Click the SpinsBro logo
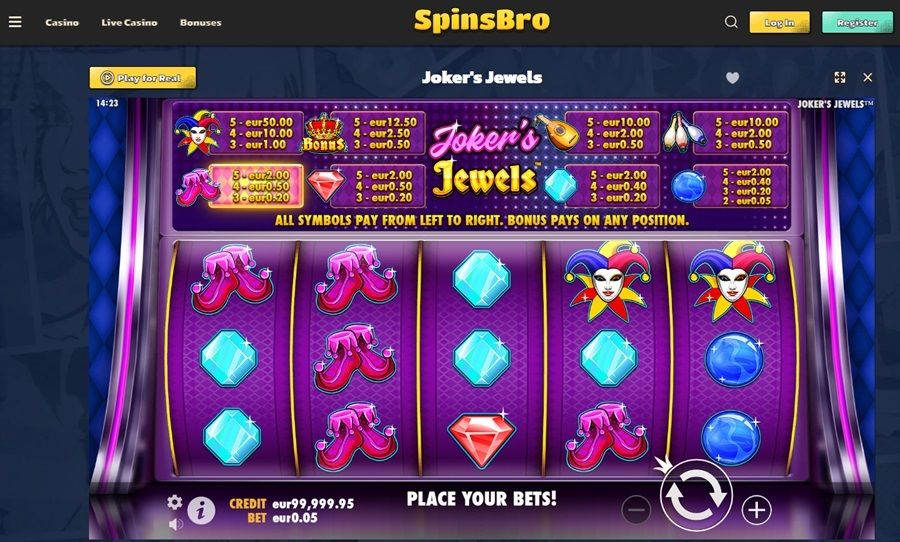 482,21
